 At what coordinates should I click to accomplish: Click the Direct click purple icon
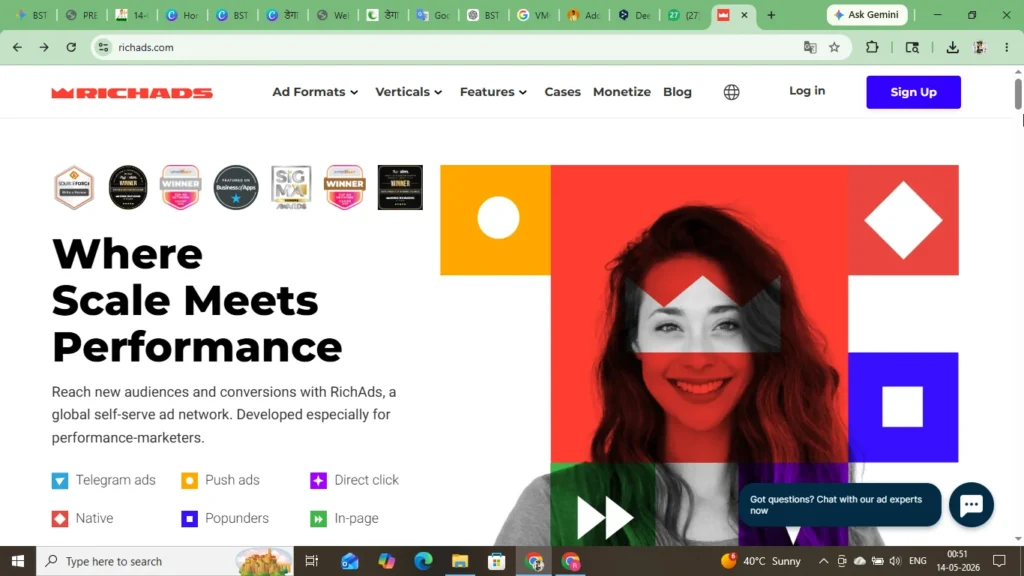tap(318, 481)
